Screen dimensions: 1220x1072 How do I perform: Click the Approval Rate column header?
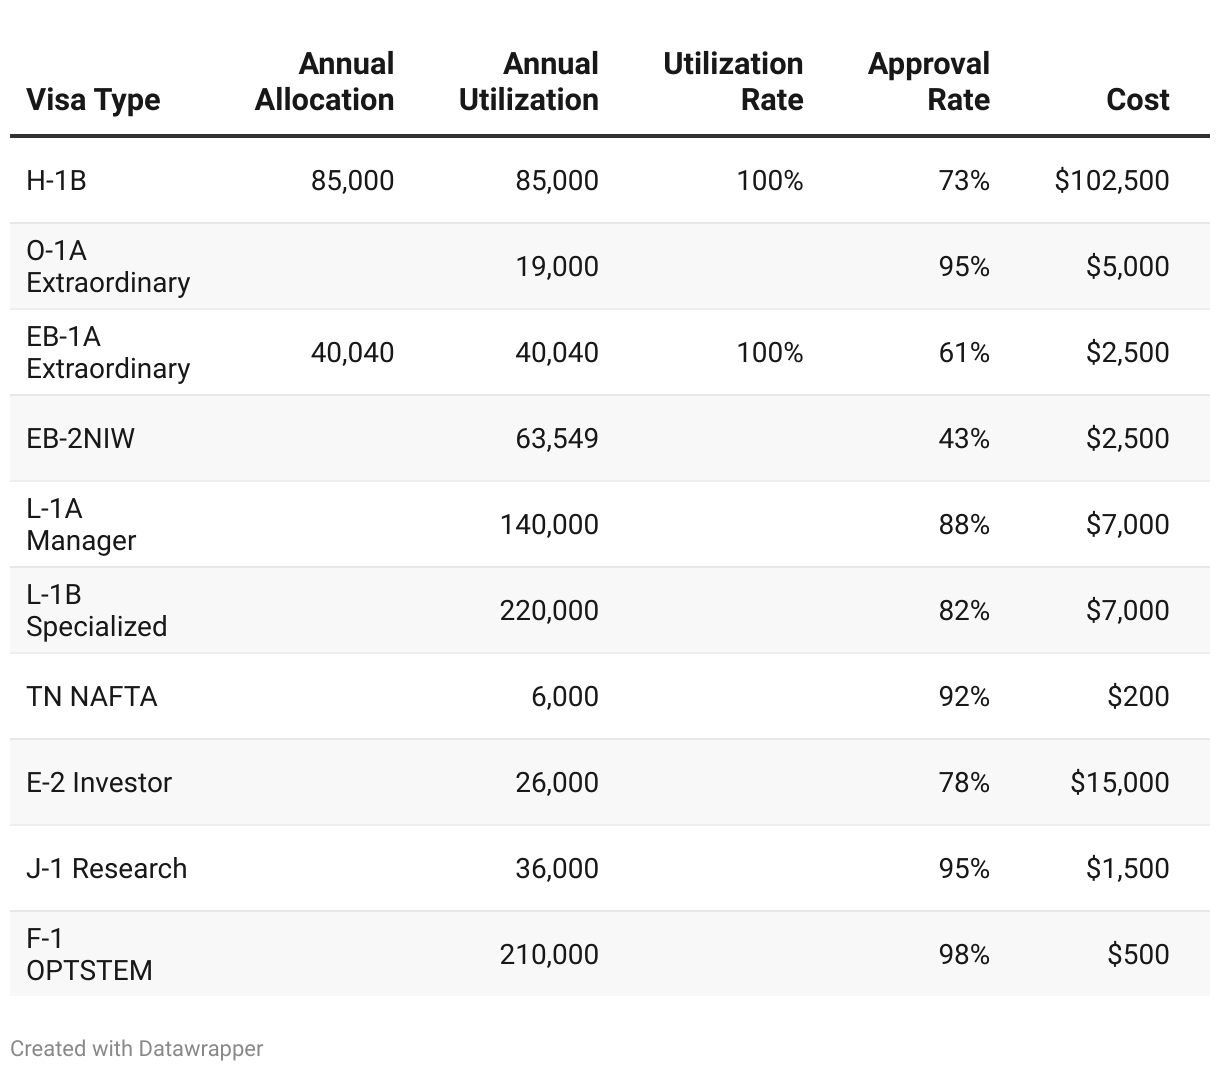pos(928,82)
